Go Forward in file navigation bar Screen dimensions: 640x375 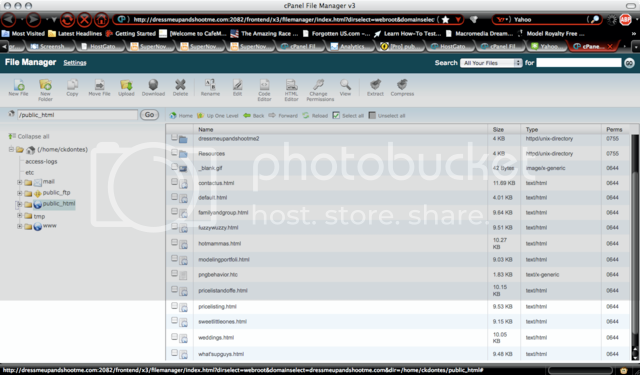point(283,115)
